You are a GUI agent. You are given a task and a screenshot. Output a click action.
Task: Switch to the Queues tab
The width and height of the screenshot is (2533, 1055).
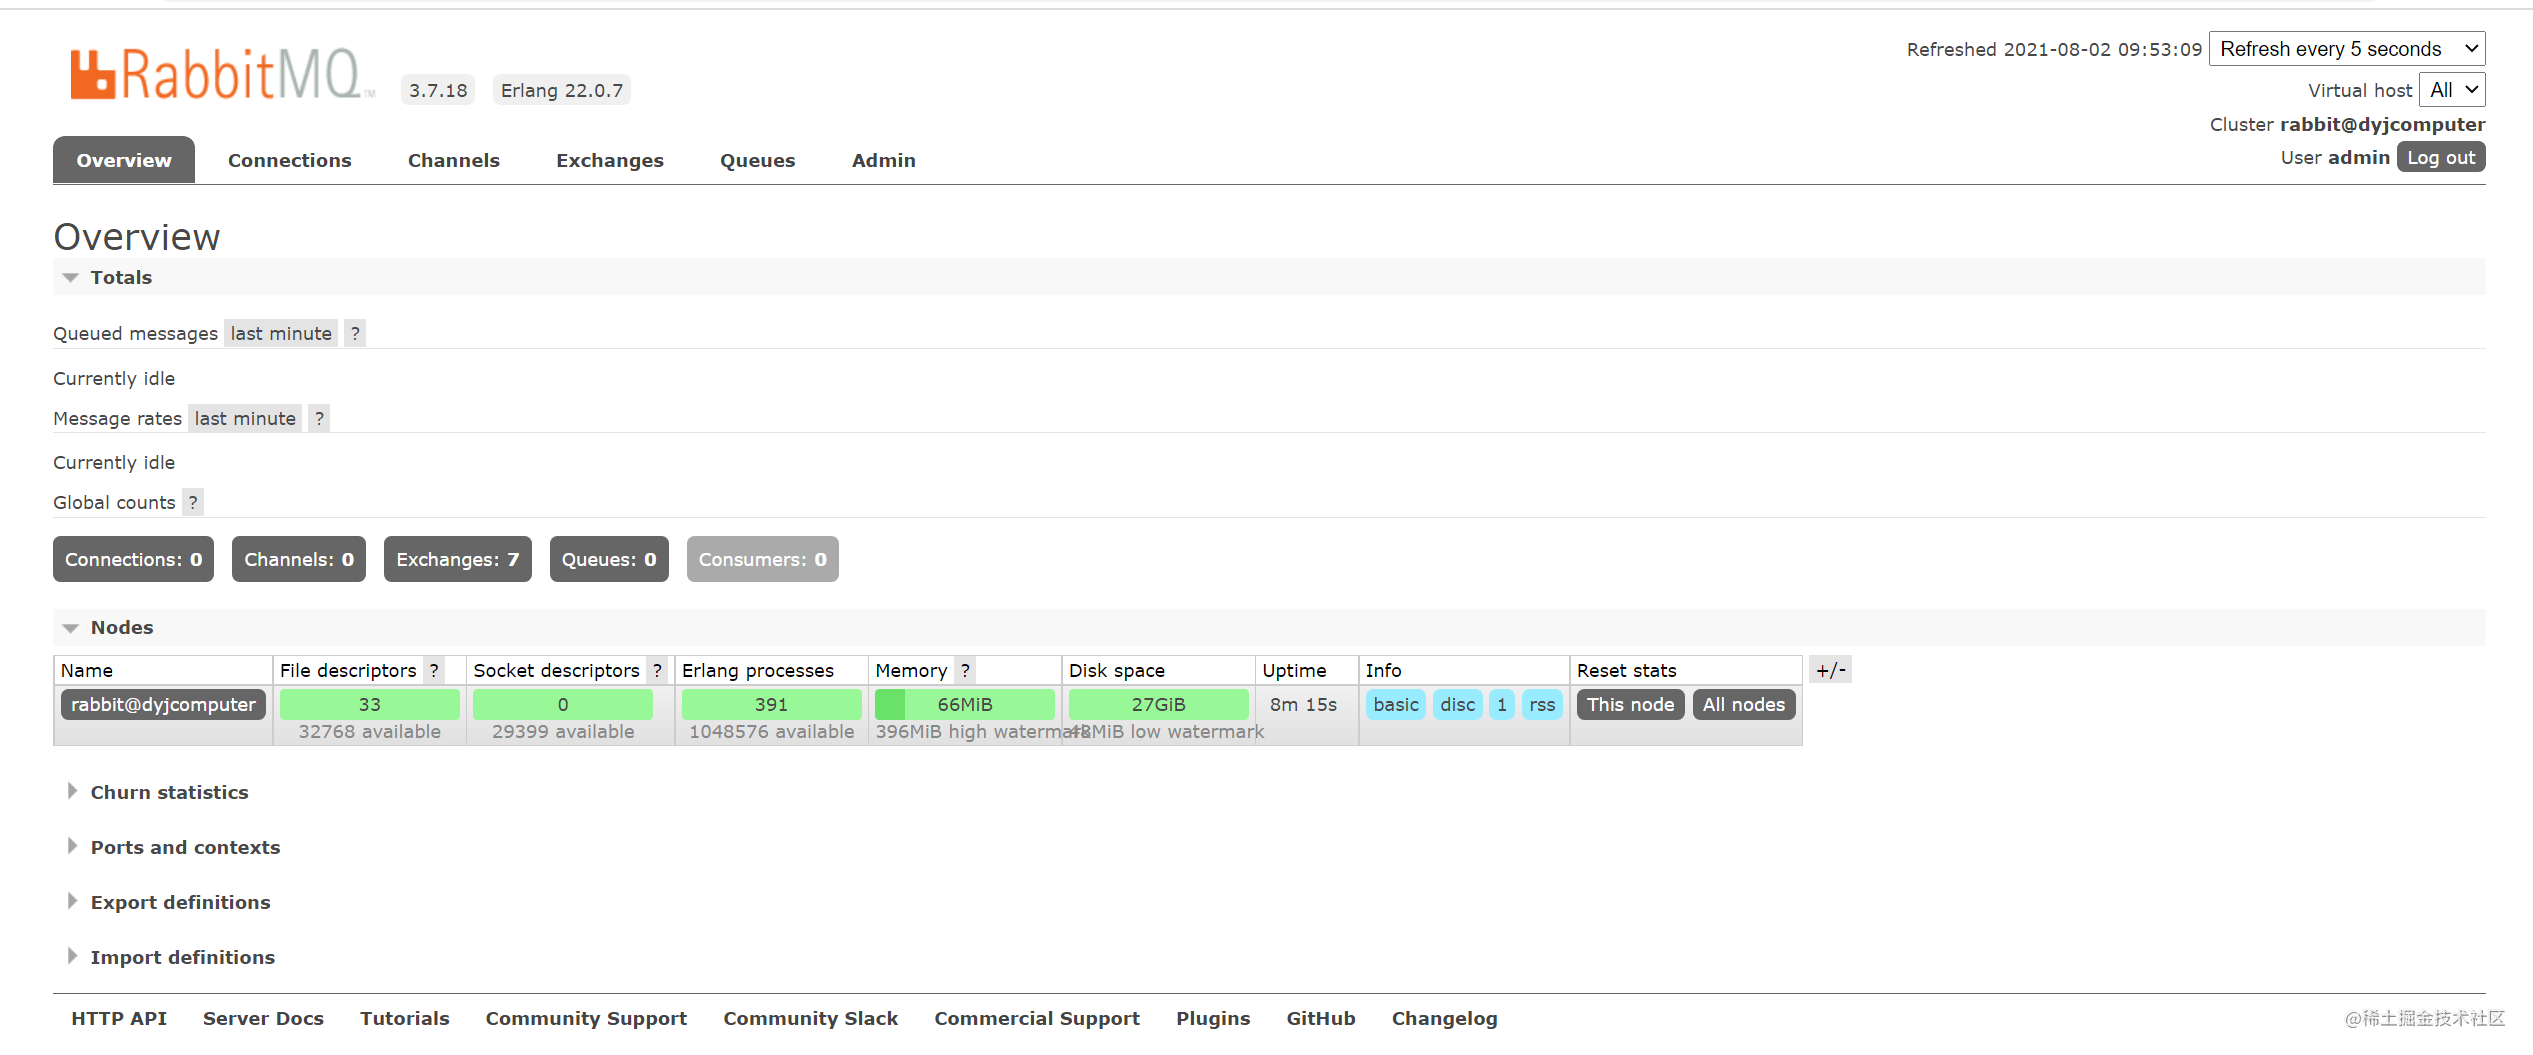click(x=758, y=160)
